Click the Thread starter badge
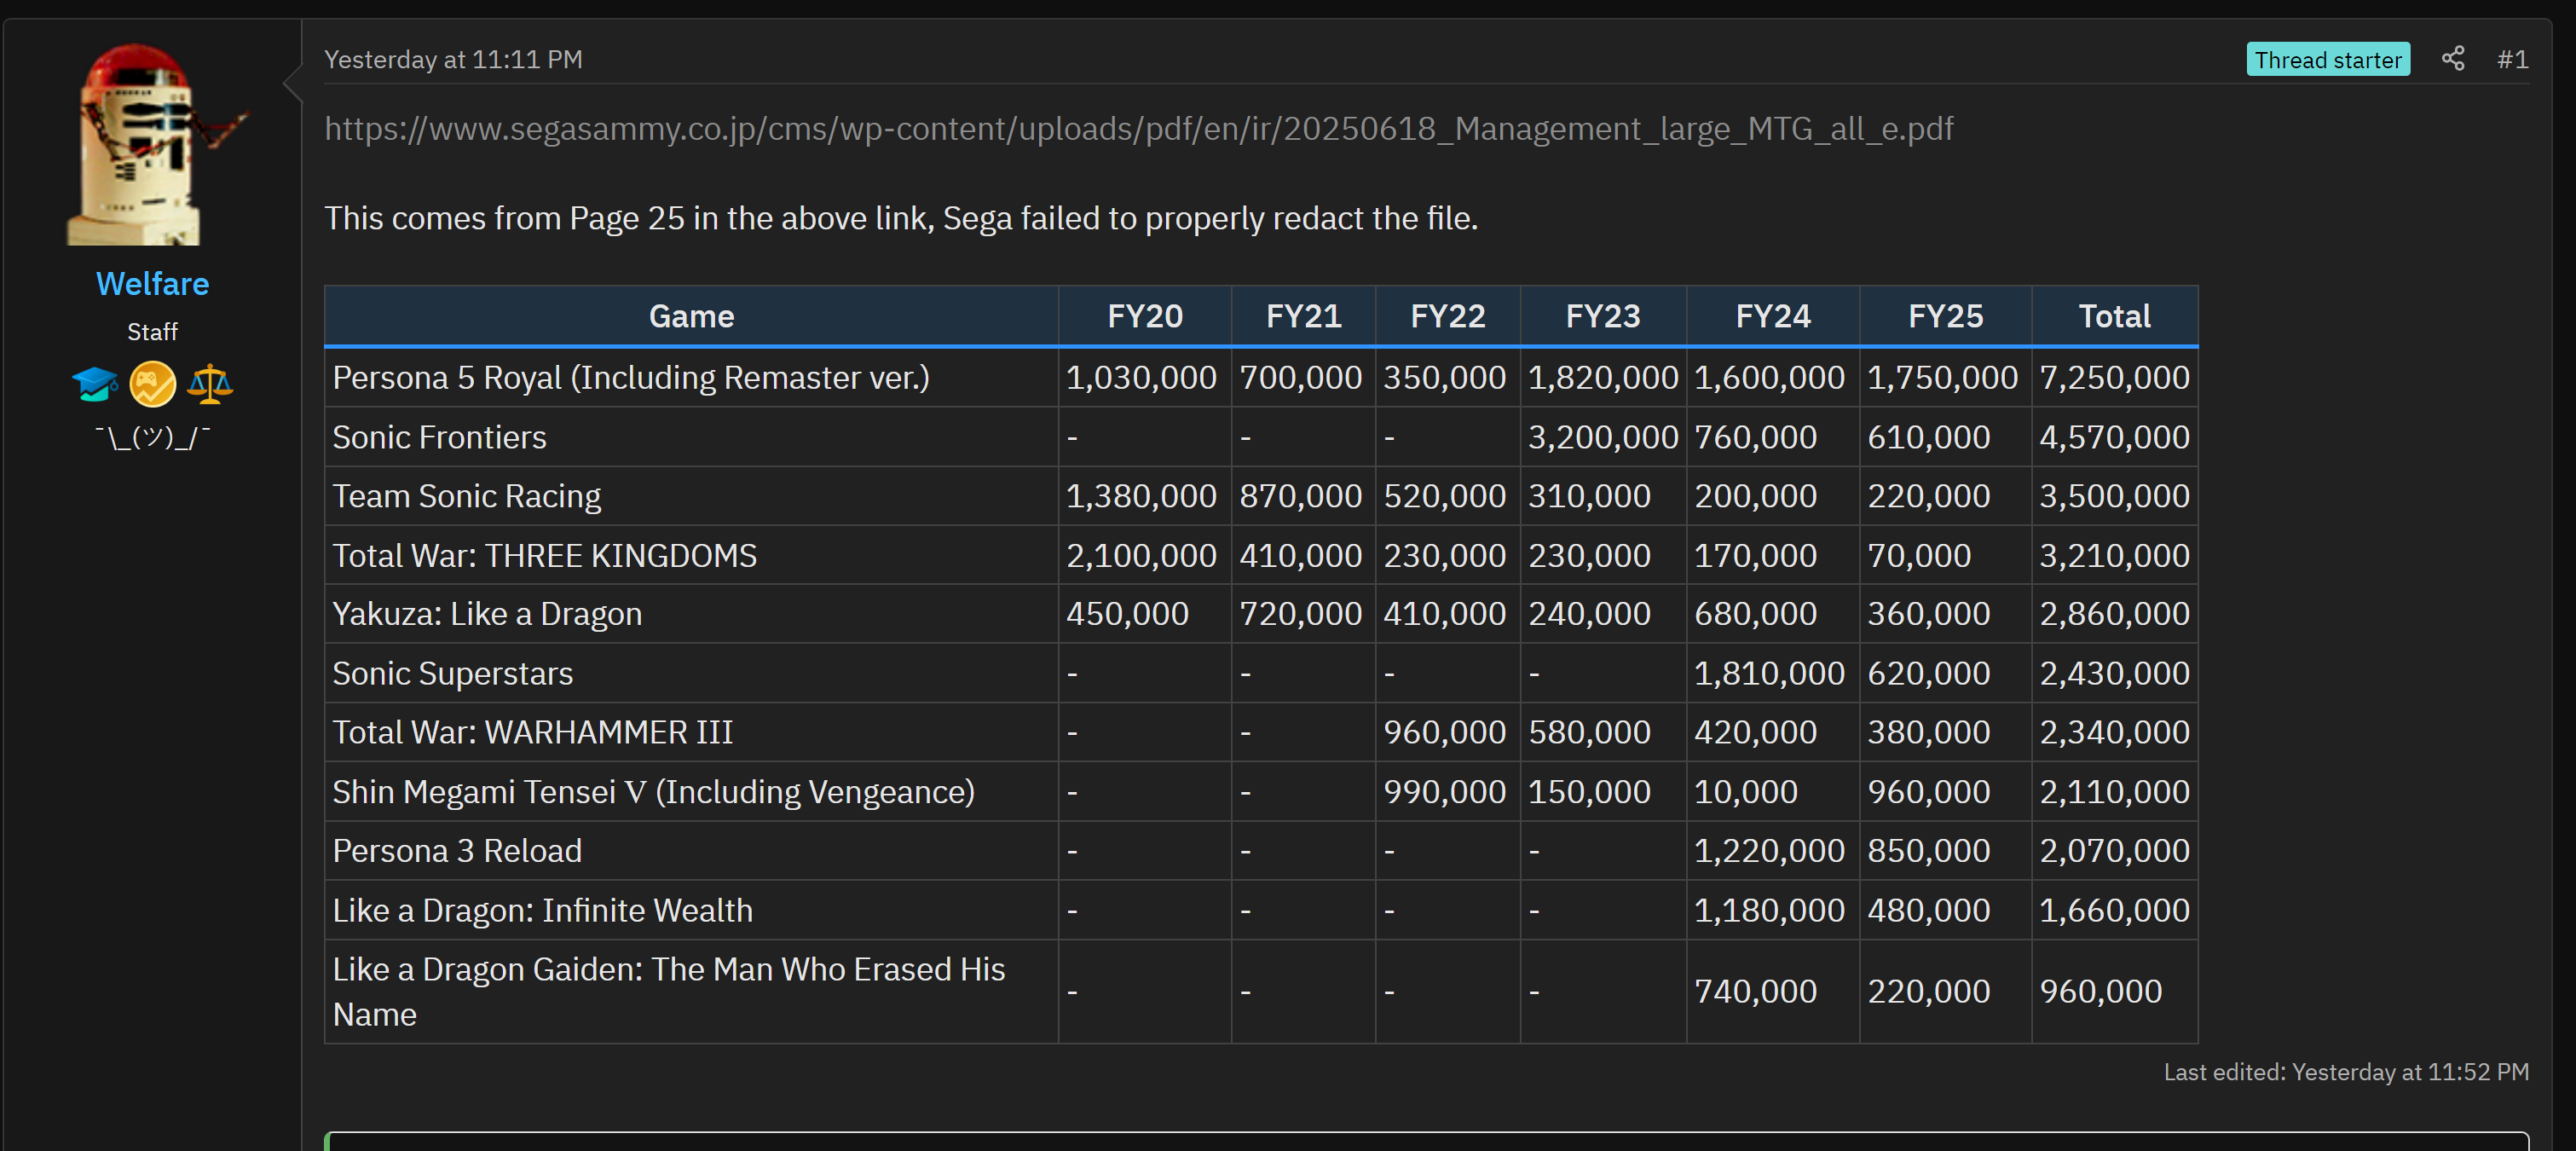2576x1151 pixels. tap(2328, 59)
